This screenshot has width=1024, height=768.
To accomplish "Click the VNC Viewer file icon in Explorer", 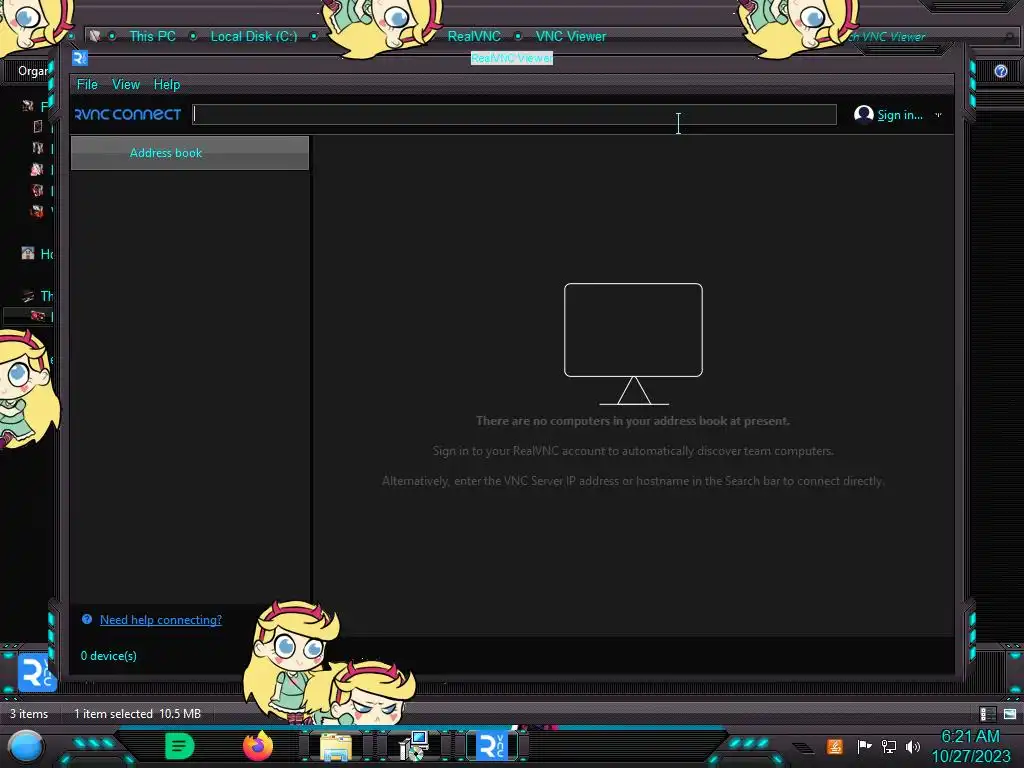I will click(x=37, y=673).
